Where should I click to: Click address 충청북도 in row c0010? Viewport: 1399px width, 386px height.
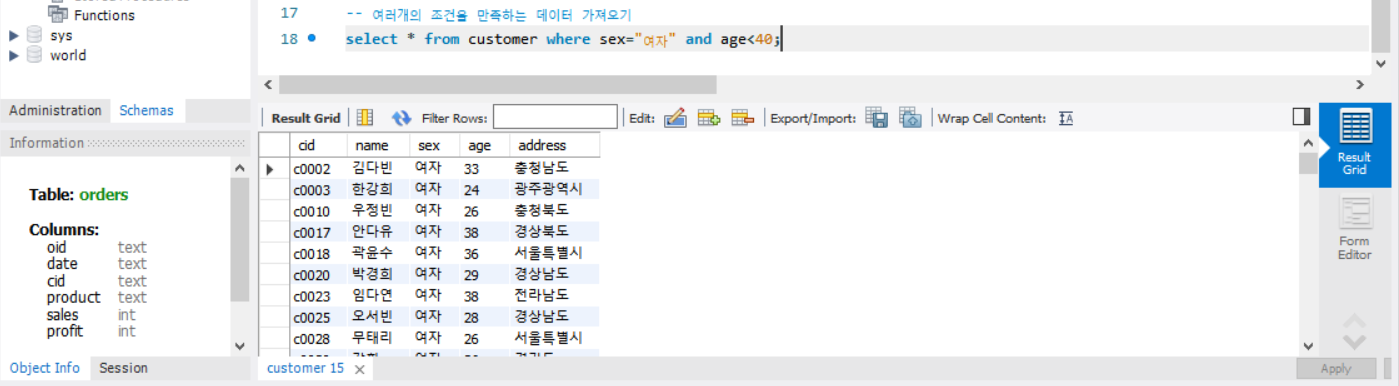[554, 210]
